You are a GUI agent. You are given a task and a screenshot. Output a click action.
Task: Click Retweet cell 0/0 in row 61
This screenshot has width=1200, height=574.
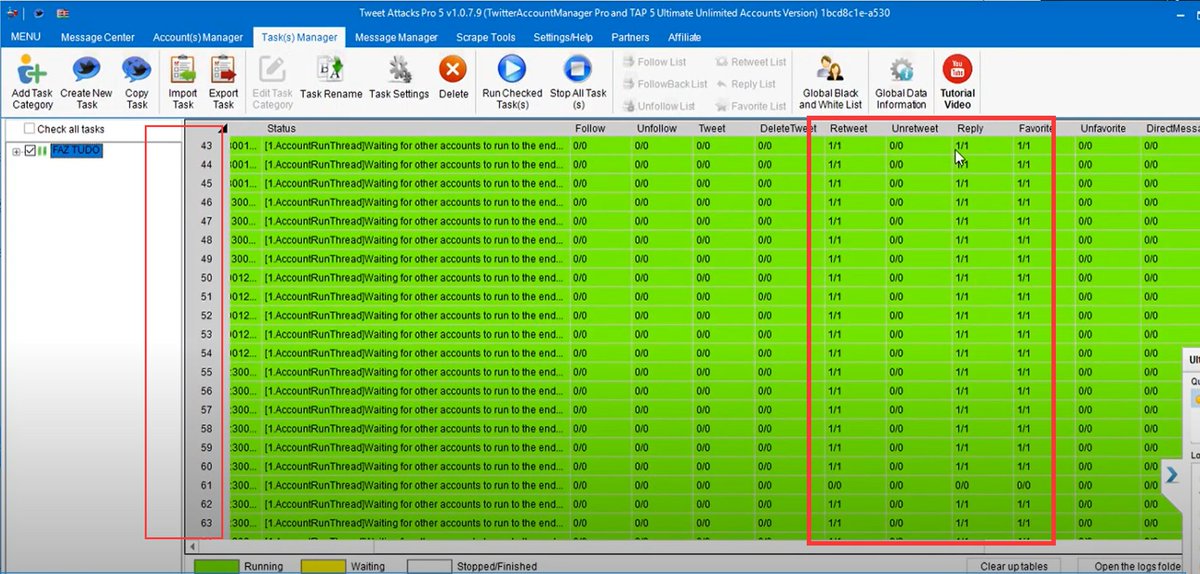tap(855, 485)
